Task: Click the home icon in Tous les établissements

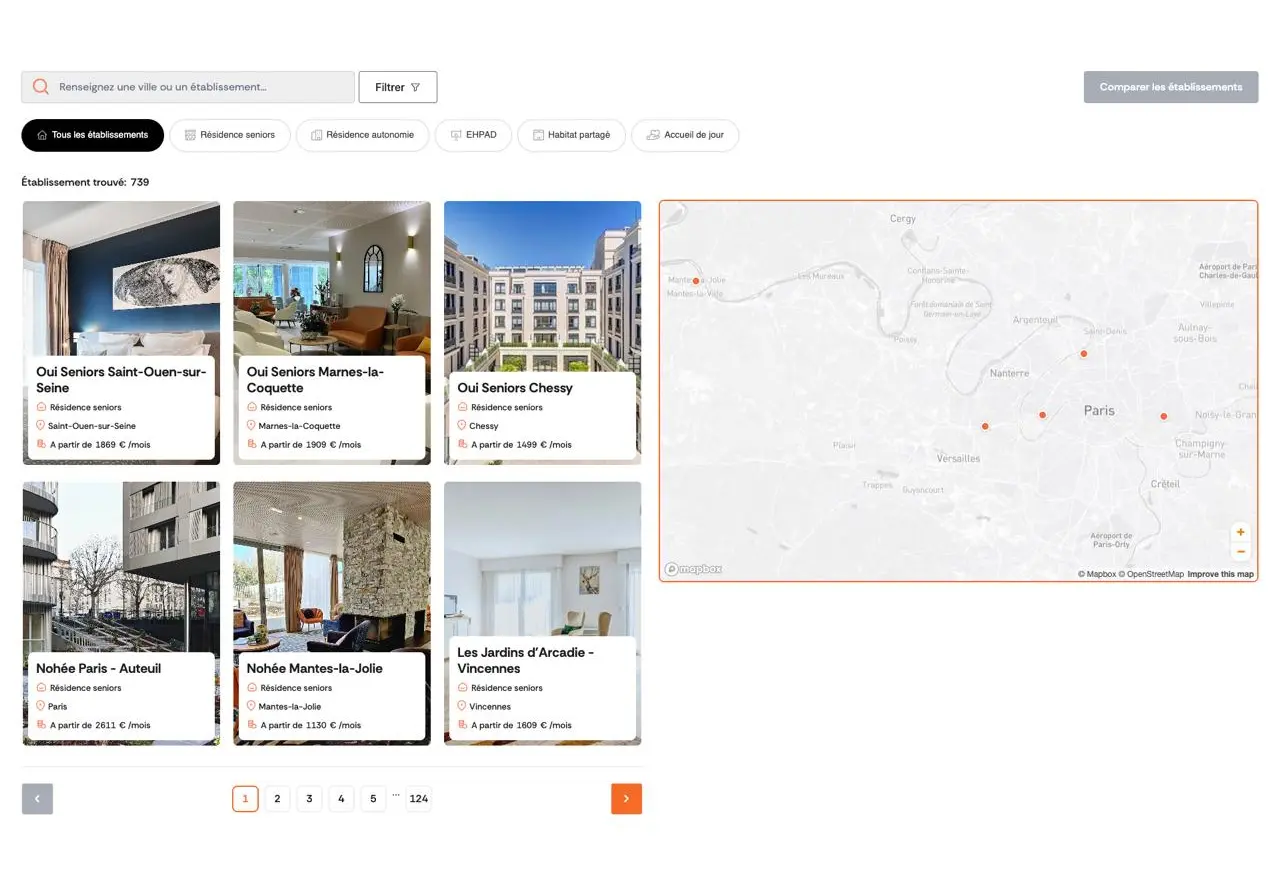Action: click(x=42, y=135)
